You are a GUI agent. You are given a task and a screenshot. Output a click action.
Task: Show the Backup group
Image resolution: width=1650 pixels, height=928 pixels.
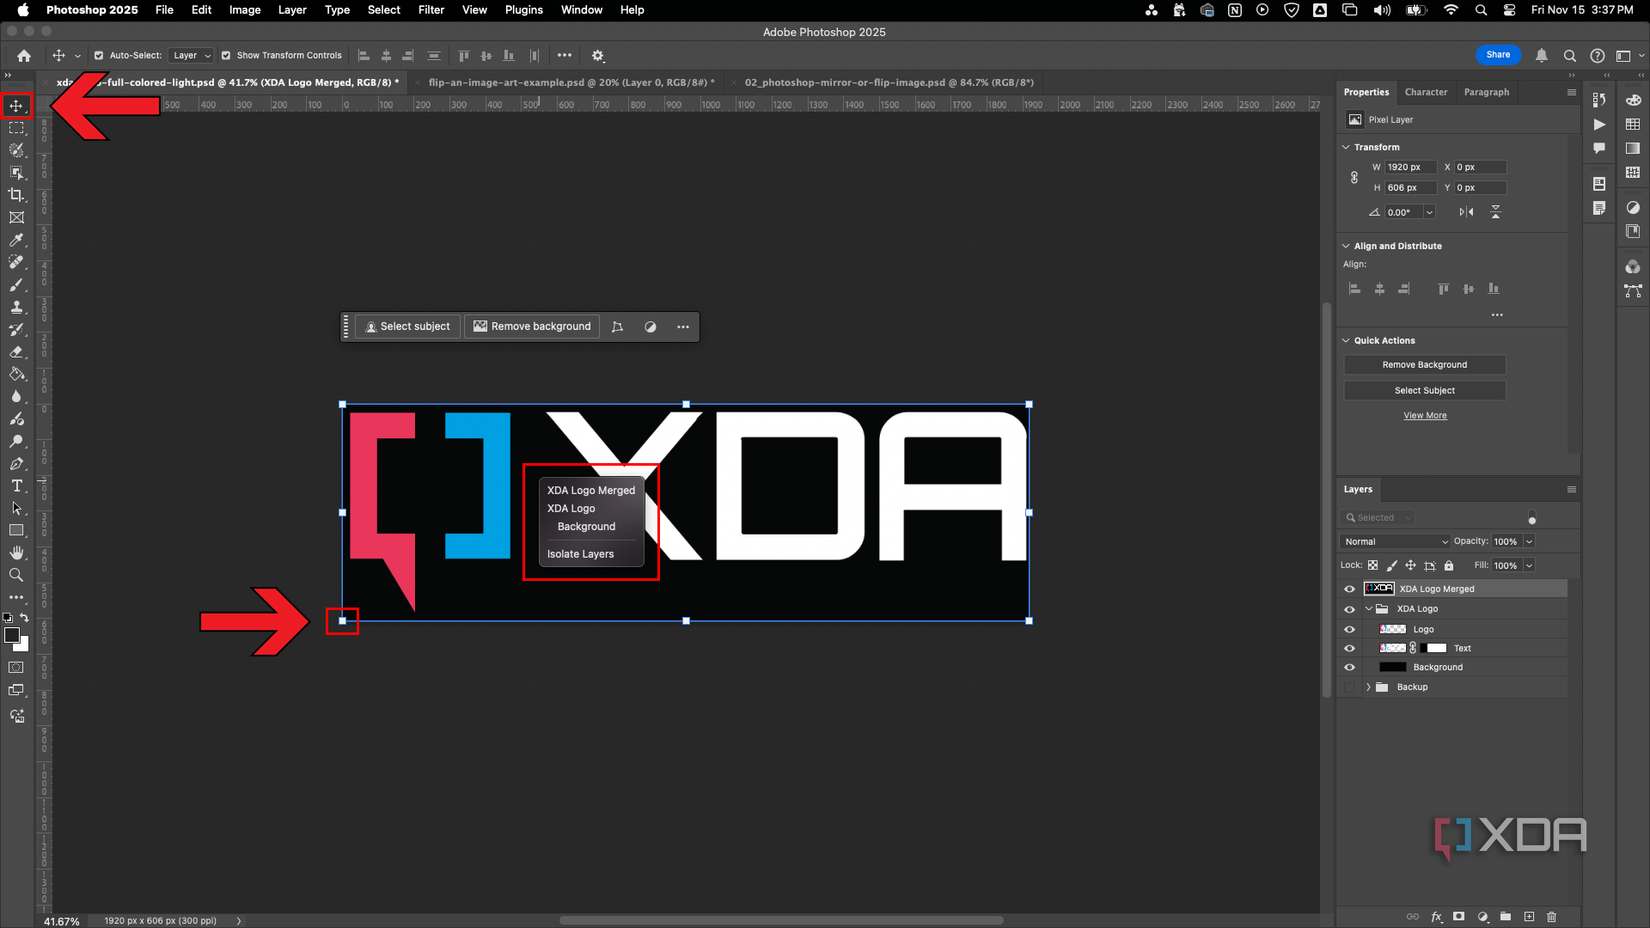tap(1349, 687)
